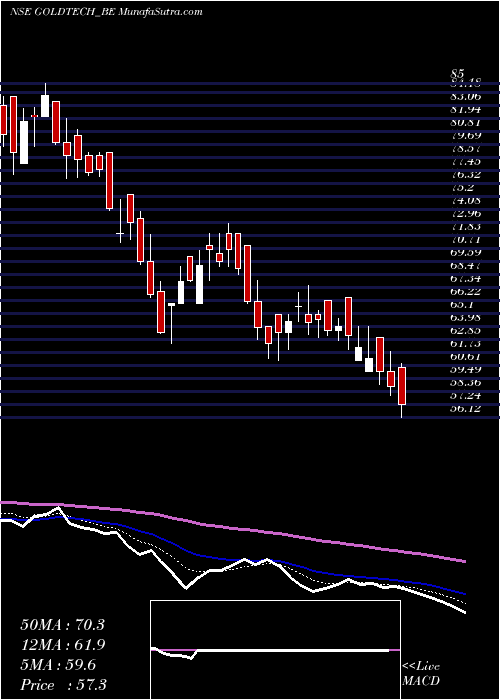Click the 74.08 price axis label

(466, 201)
